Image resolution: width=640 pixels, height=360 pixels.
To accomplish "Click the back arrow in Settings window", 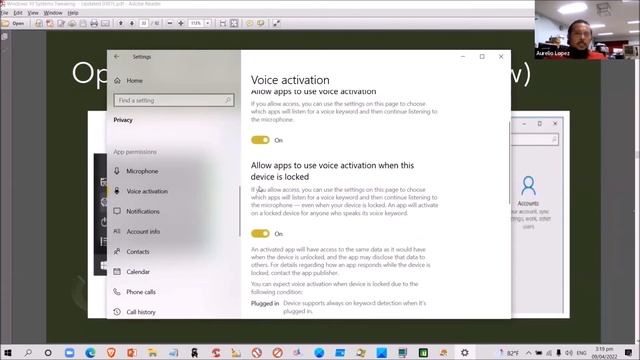I will pyautogui.click(x=117, y=57).
